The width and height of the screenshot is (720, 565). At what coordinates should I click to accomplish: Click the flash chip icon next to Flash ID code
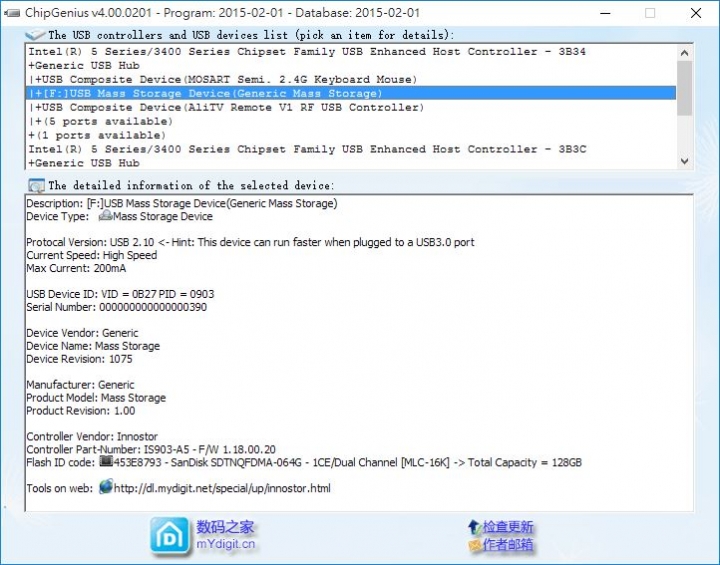(106, 461)
